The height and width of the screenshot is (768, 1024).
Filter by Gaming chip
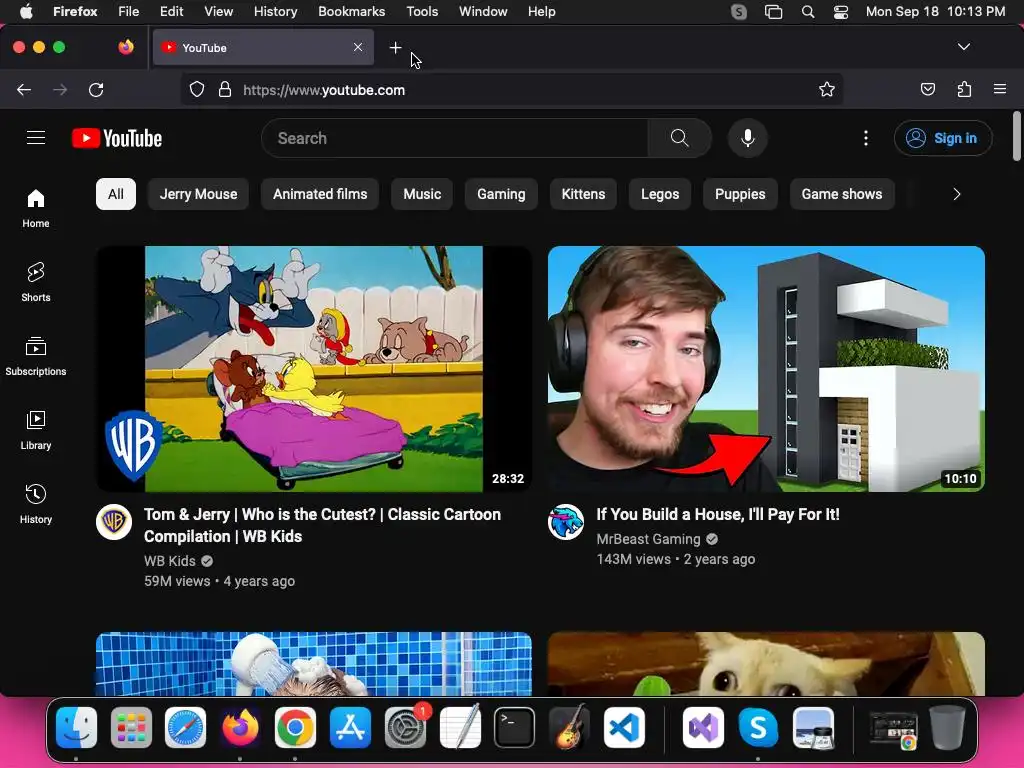coord(501,194)
